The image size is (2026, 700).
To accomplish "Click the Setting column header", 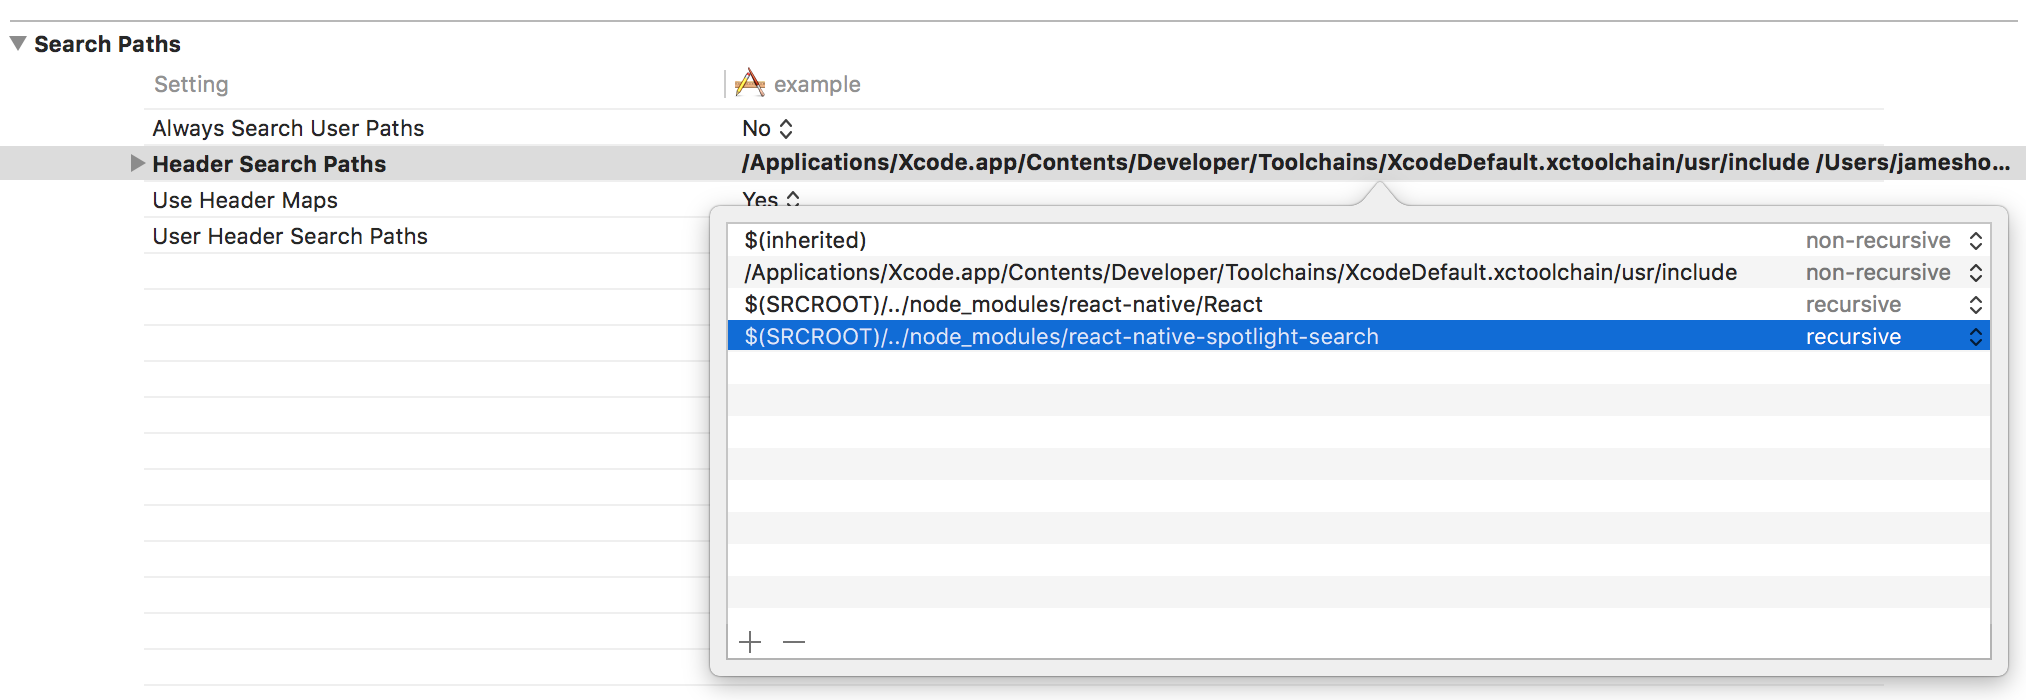I will pyautogui.click(x=191, y=84).
